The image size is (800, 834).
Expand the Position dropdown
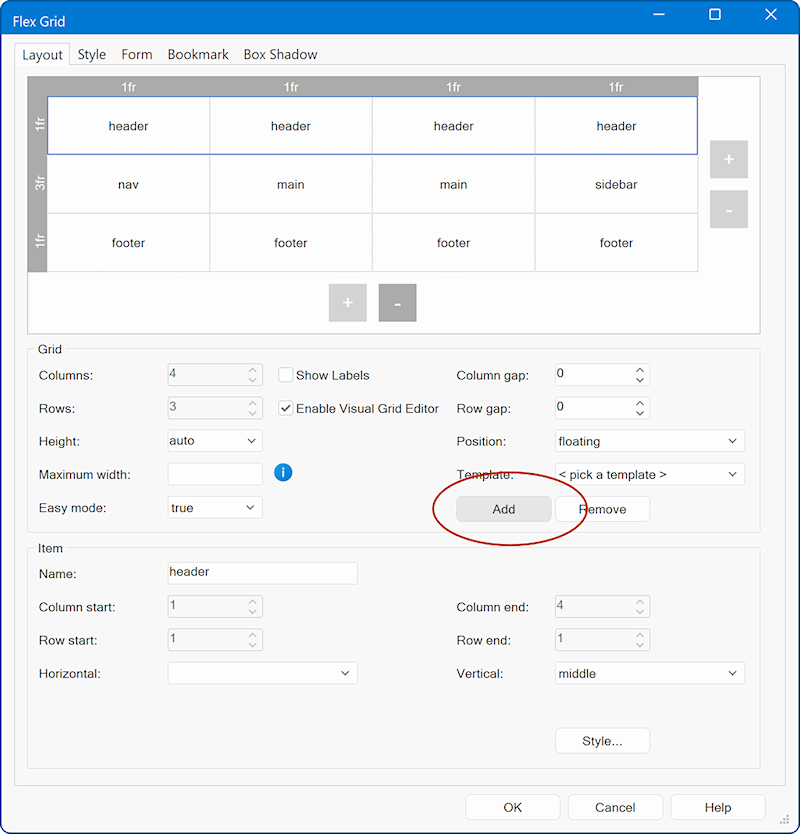649,441
